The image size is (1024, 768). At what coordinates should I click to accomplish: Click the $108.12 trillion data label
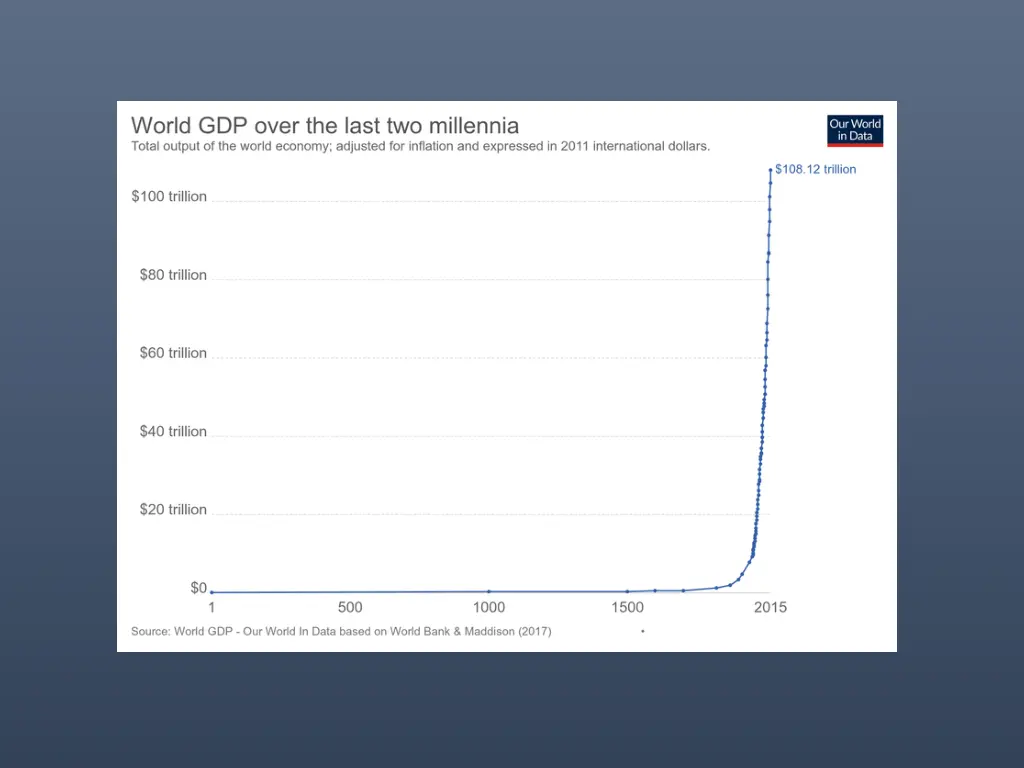pyautogui.click(x=815, y=169)
